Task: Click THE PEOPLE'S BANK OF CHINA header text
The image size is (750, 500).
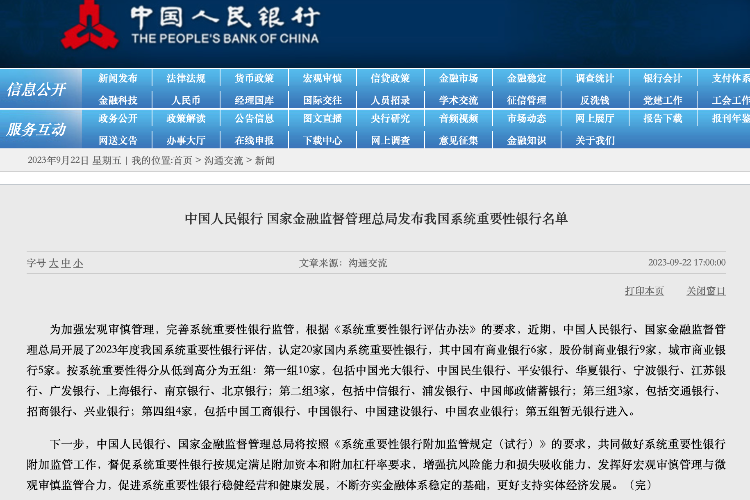Action: tap(225, 39)
